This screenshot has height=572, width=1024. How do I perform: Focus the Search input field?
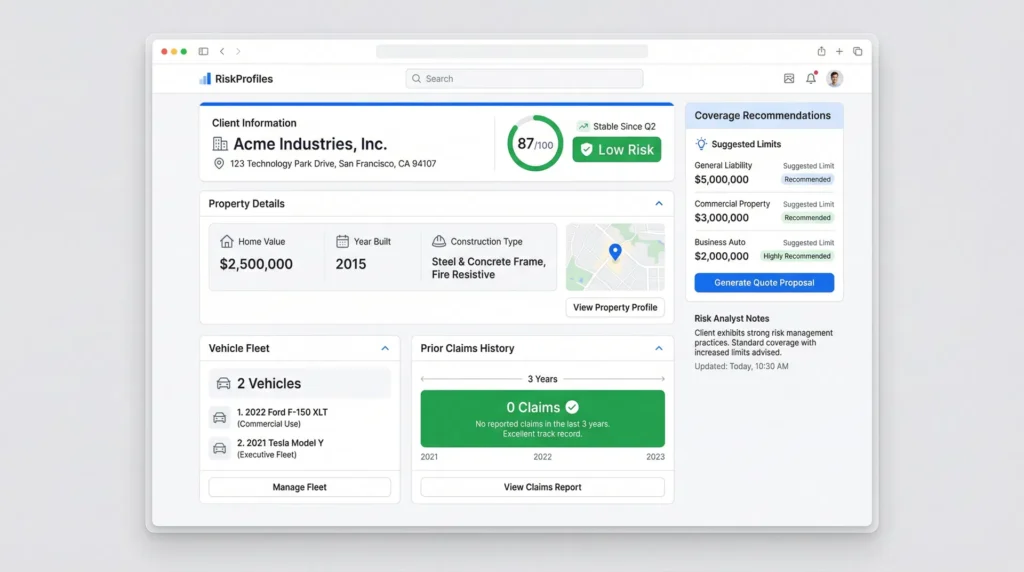pyautogui.click(x=524, y=79)
